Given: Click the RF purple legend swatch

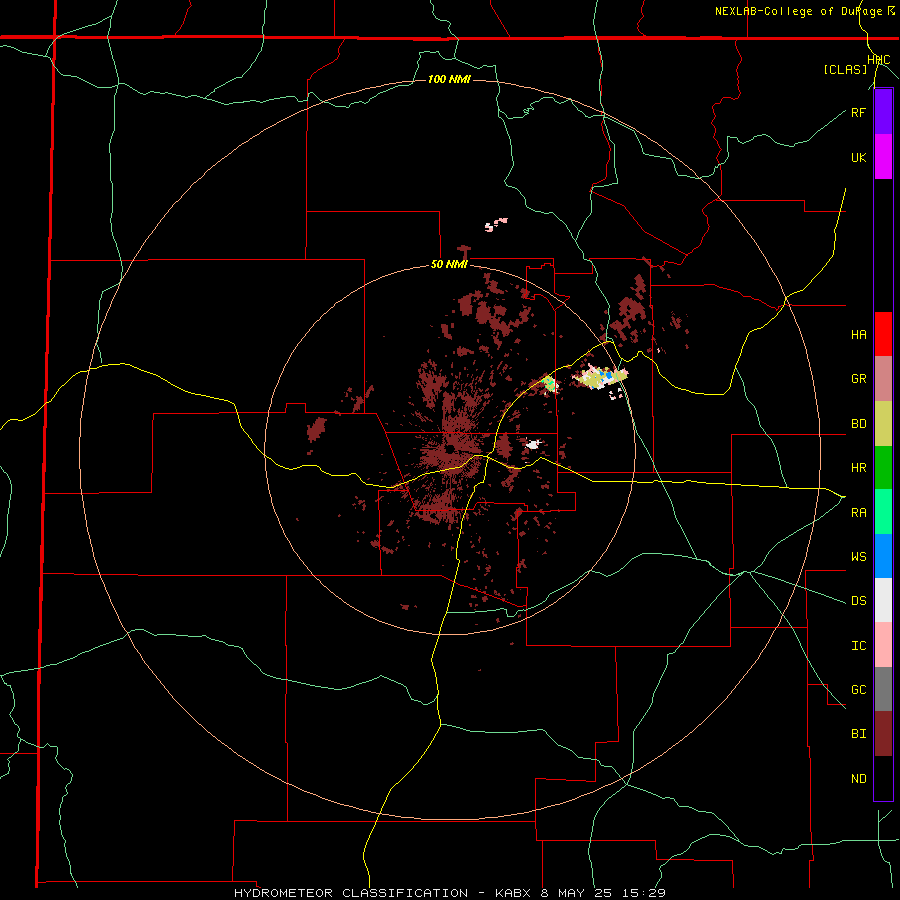Looking at the screenshot, I should tap(883, 112).
